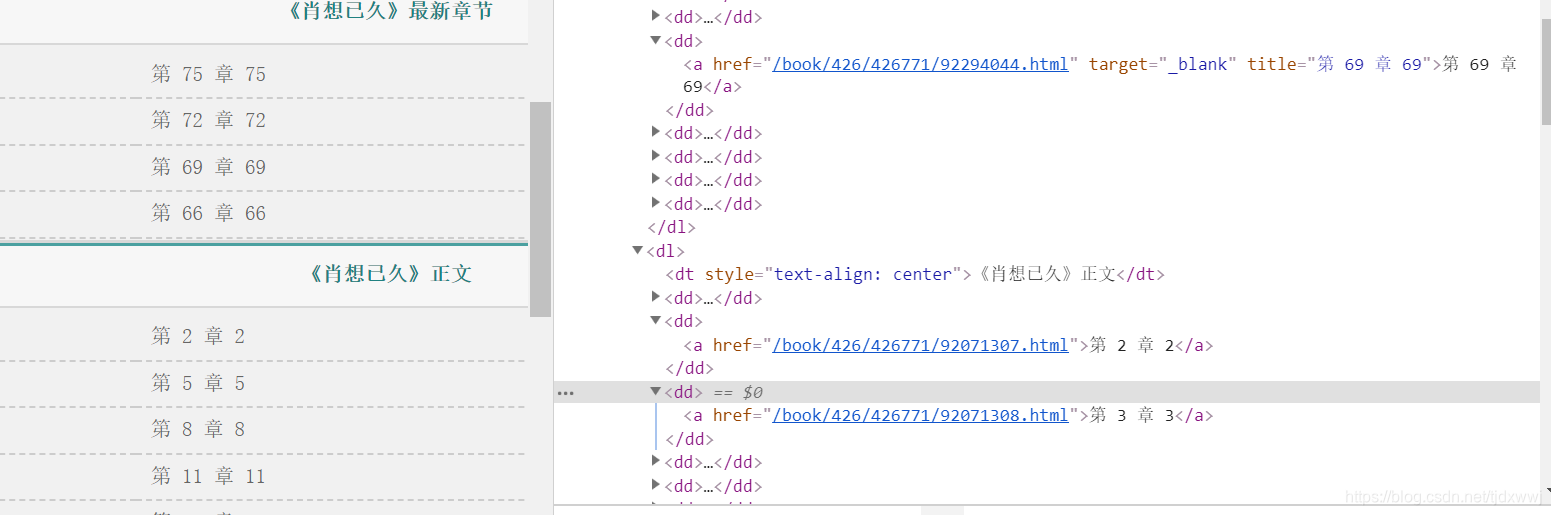Screen dimensions: 1551x515
Task: Expand the collapsed dd just before the closing </dl> tag
Action: coord(656,204)
